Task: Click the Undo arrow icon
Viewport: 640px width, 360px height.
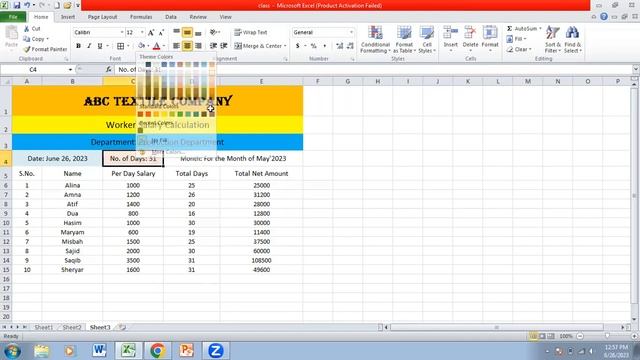Action: (27, 5)
